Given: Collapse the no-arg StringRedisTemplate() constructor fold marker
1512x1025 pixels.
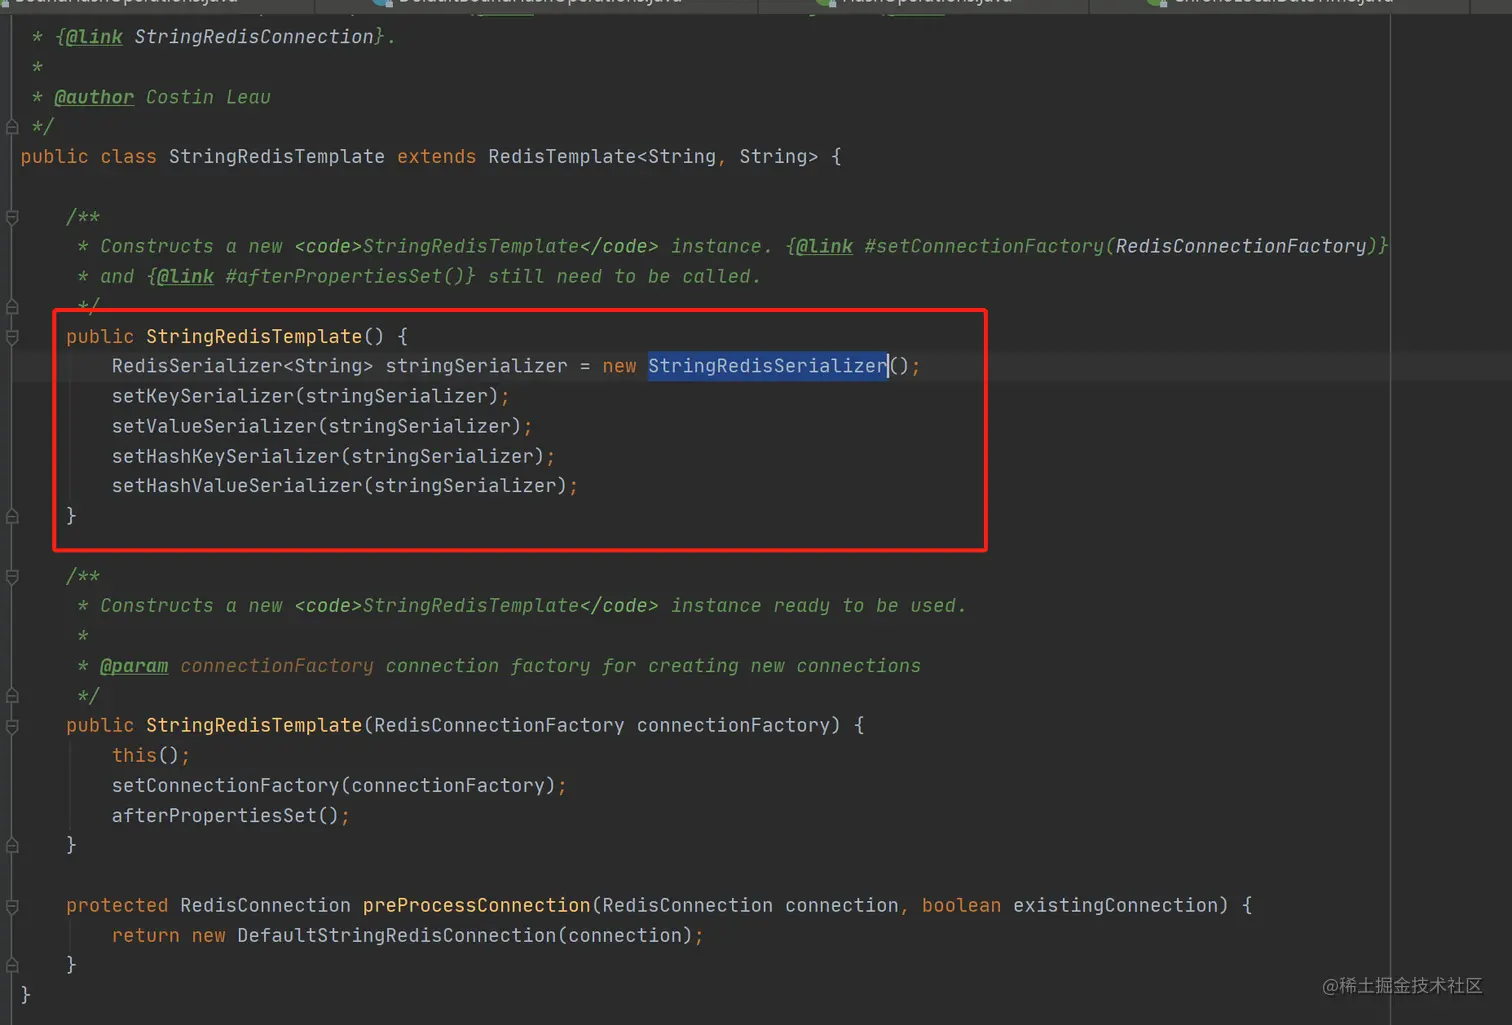Looking at the screenshot, I should [x=12, y=338].
